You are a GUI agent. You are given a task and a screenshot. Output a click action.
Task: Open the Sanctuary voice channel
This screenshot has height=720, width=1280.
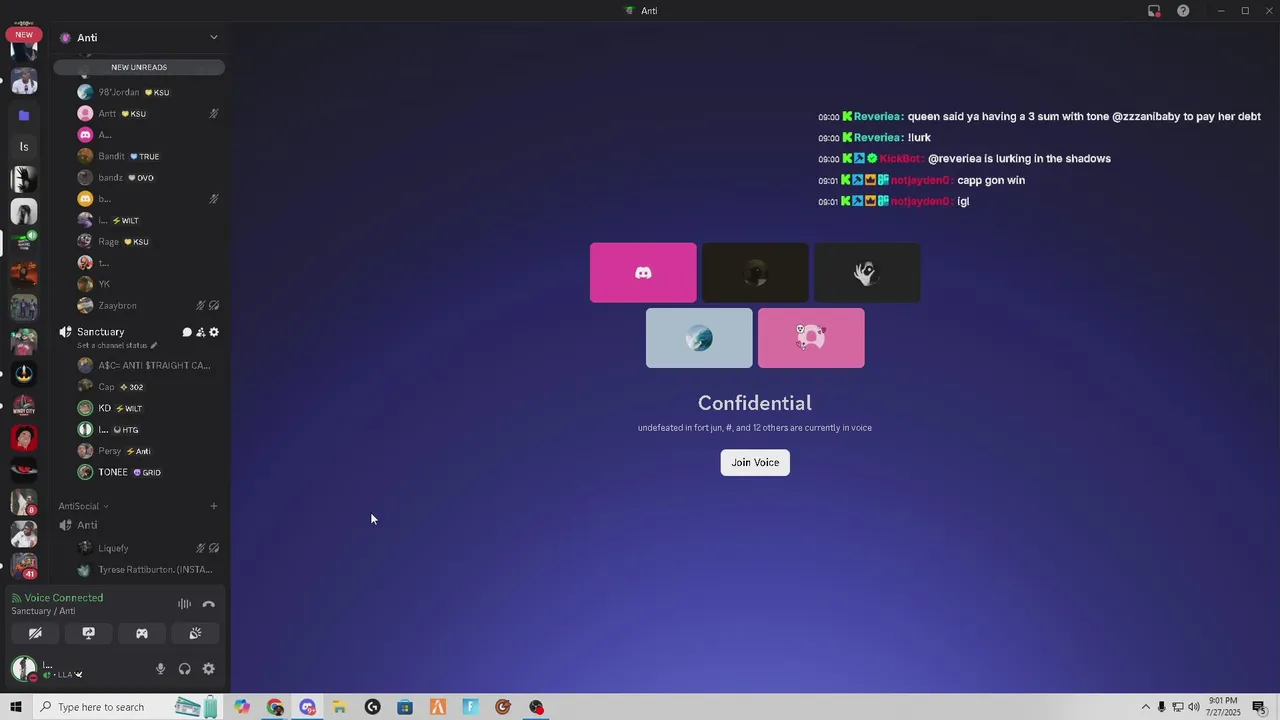click(100, 332)
